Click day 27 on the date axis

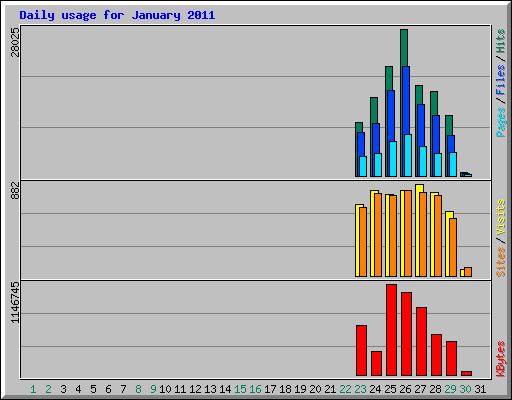click(x=420, y=389)
